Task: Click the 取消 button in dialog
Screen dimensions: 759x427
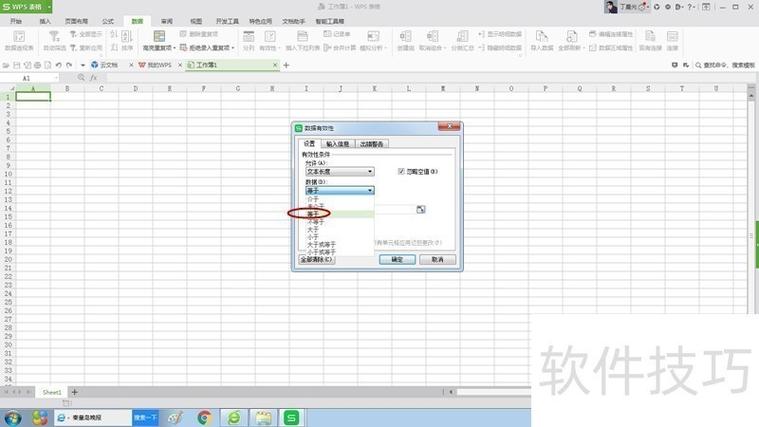Action: click(x=437, y=259)
